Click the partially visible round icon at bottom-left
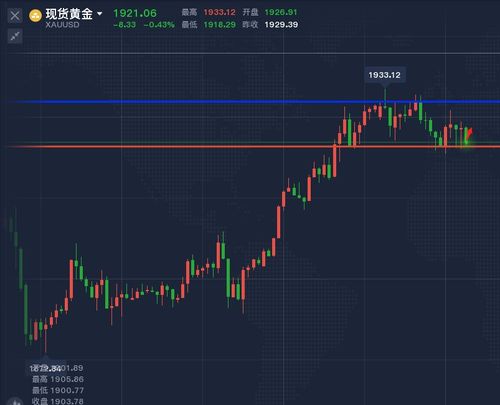This screenshot has height=405, width=500. pyautogui.click(x=15, y=401)
